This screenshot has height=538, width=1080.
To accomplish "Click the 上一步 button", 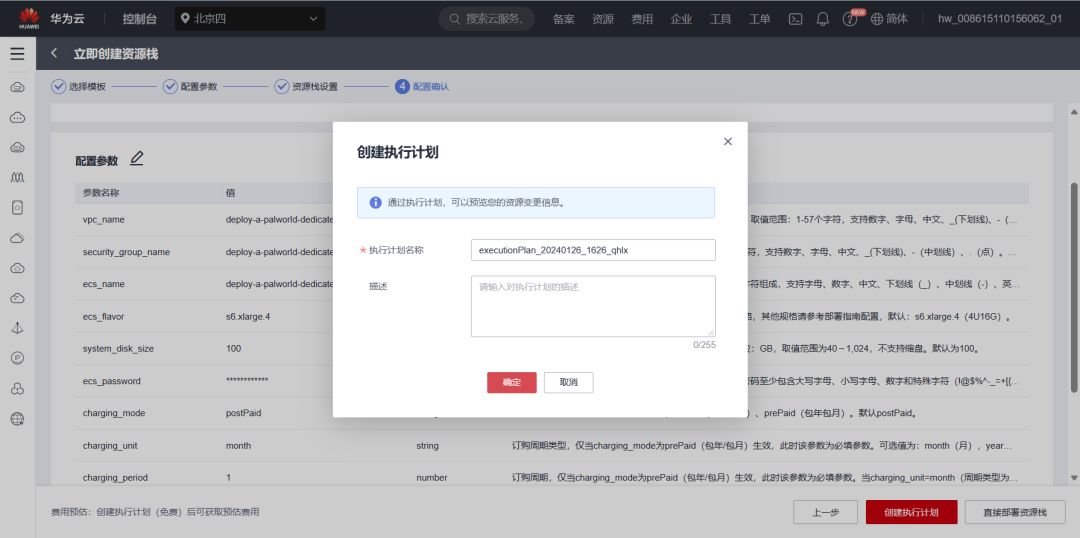I will tap(825, 513).
